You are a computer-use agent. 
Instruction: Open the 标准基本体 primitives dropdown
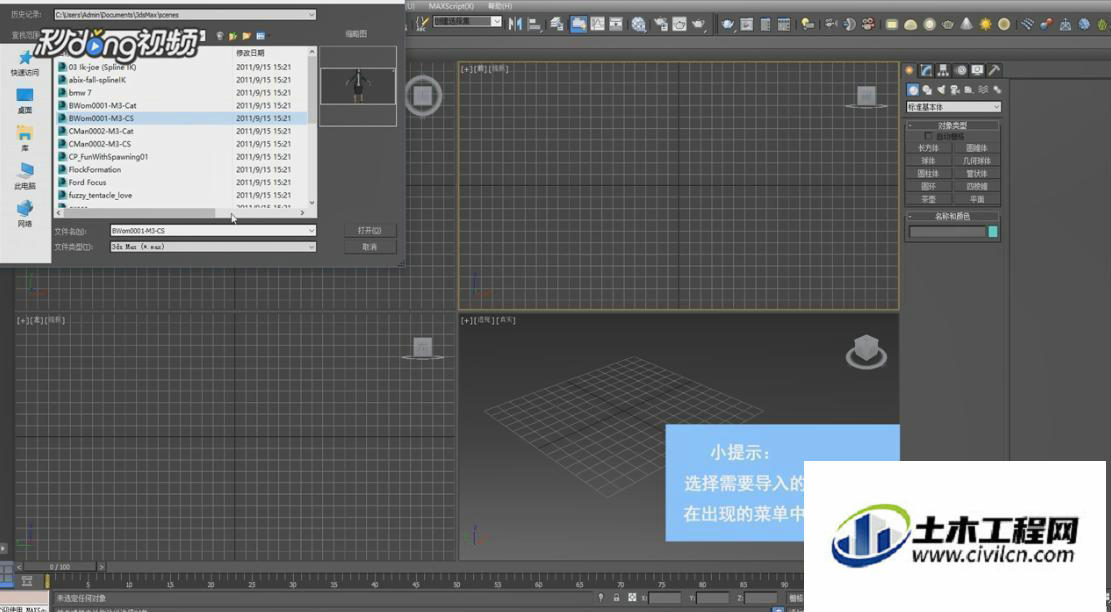pos(954,107)
